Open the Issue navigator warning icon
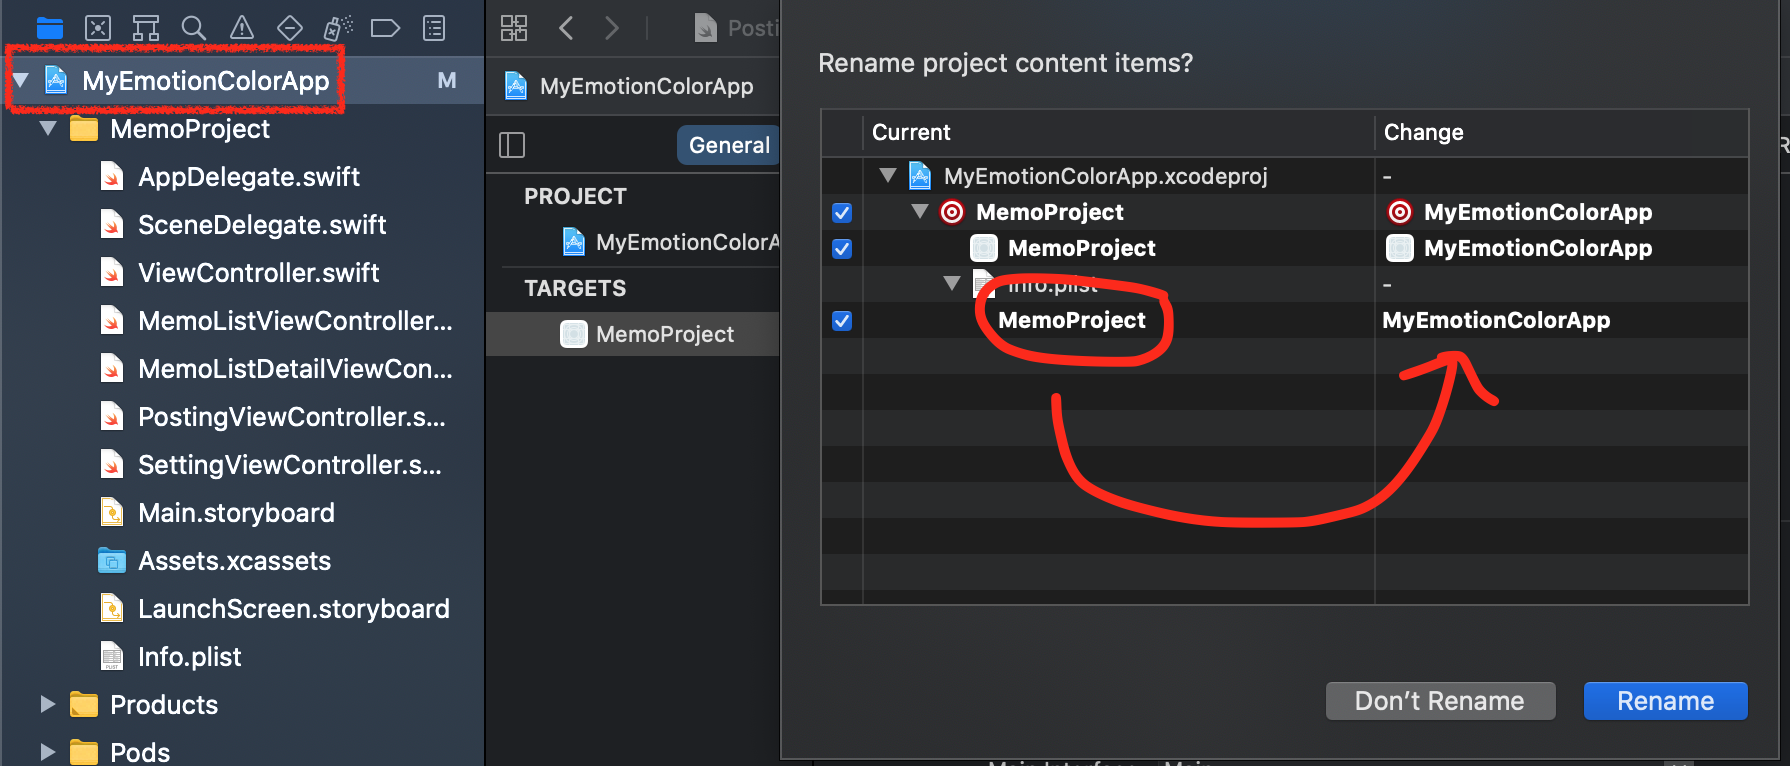 242,28
